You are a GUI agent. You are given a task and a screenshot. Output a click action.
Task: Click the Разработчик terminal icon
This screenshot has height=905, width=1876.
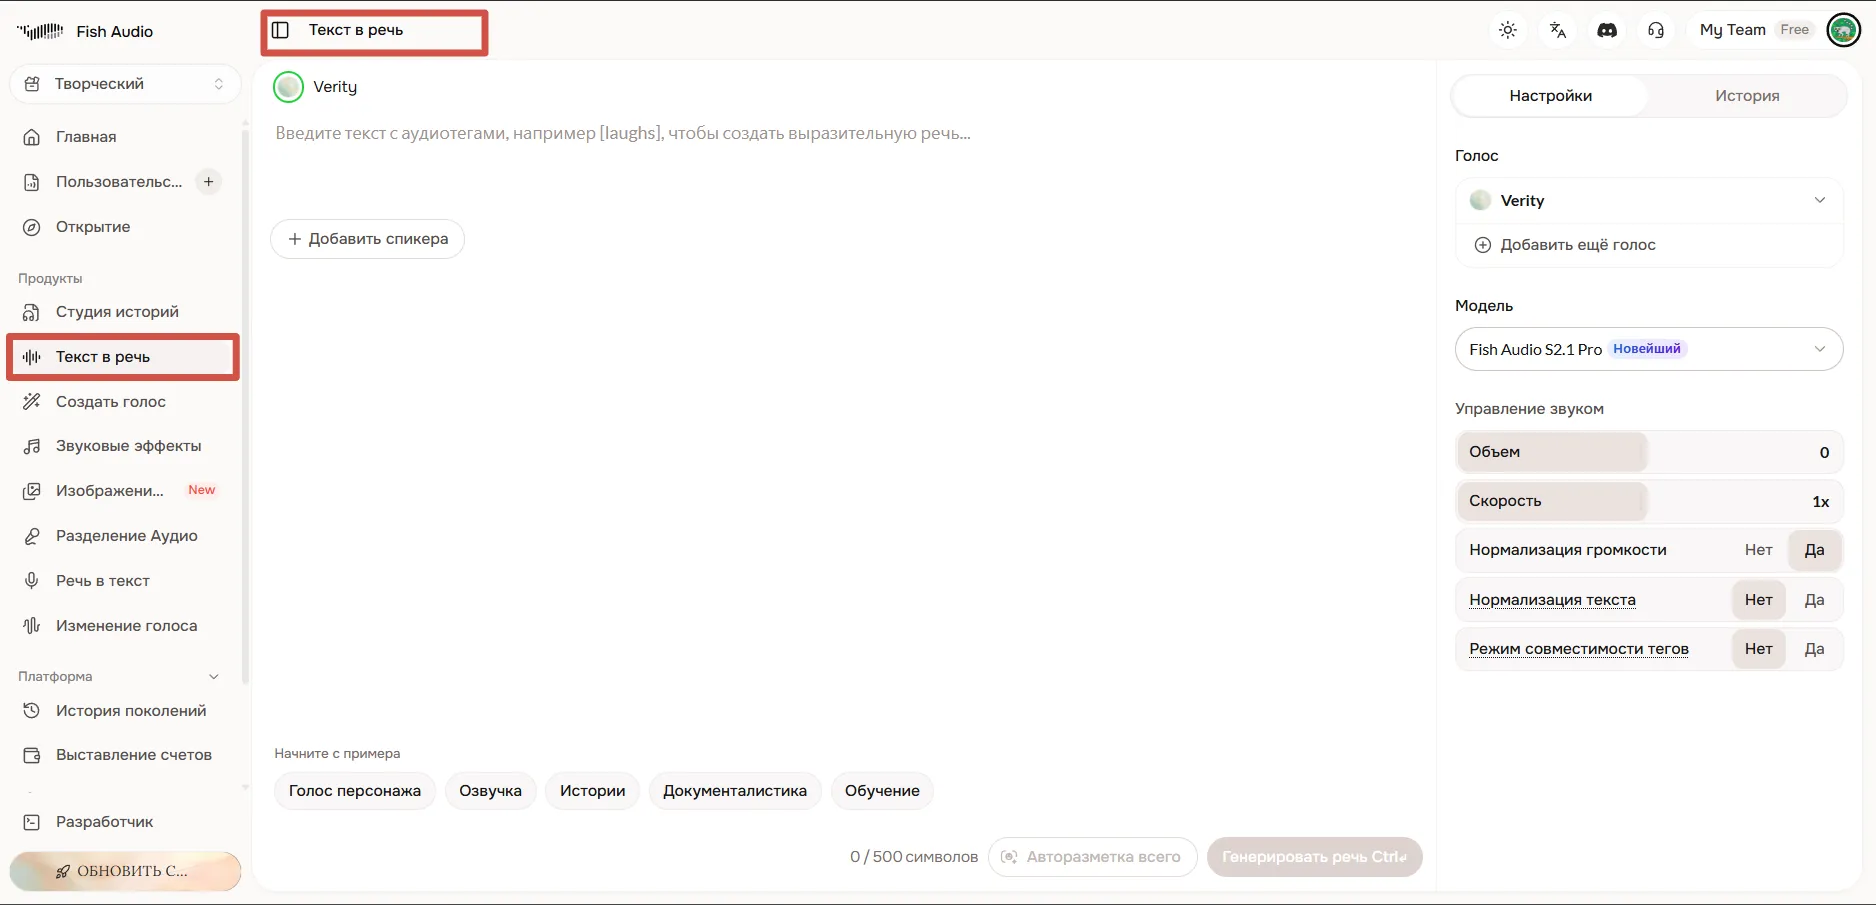click(32, 822)
